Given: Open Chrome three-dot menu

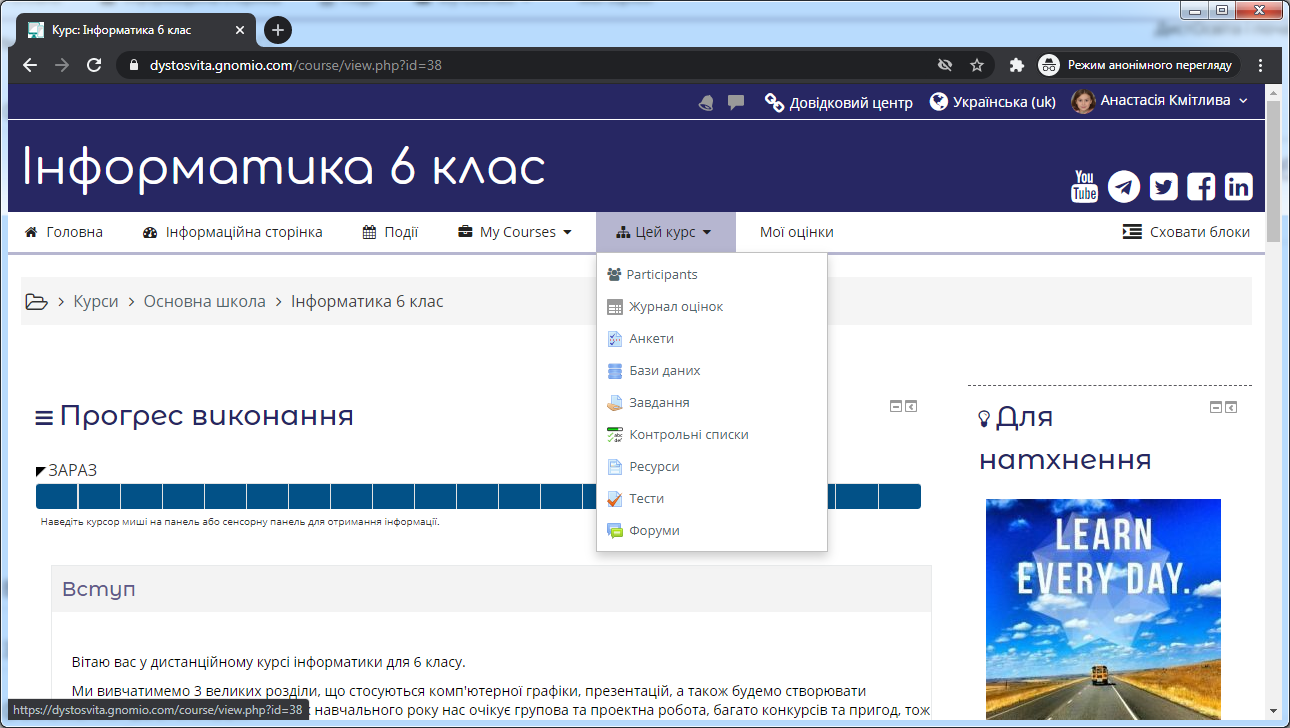Looking at the screenshot, I should click(1260, 65).
